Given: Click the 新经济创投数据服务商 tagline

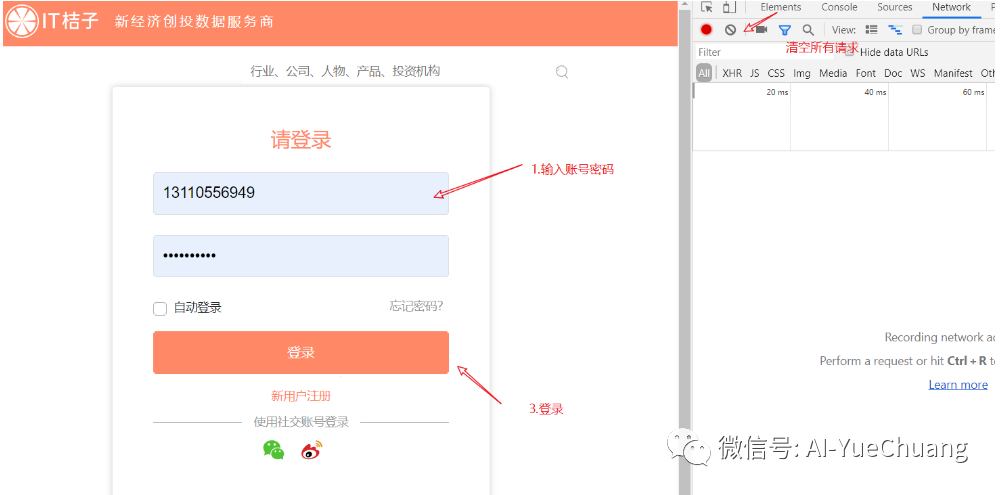Looking at the screenshot, I should click(194, 21).
